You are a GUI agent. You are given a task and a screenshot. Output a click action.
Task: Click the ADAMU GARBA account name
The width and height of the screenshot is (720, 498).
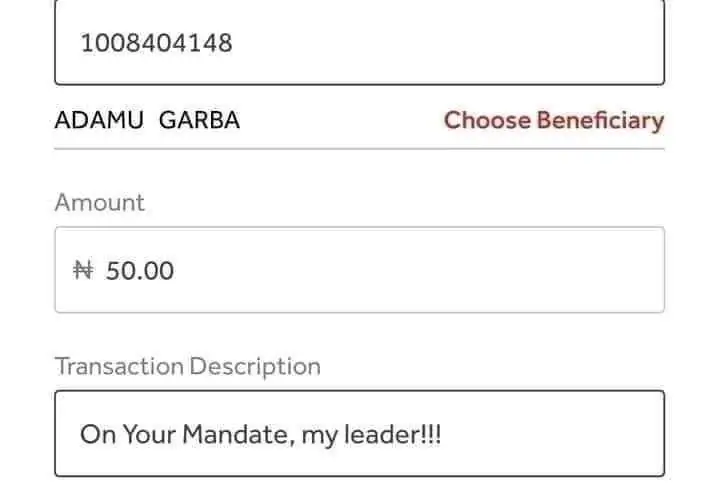(x=147, y=121)
